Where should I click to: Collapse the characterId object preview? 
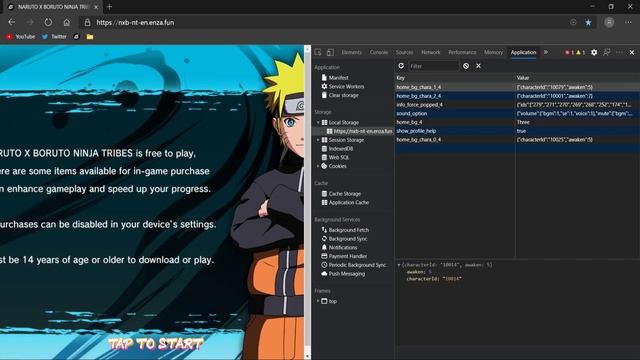[x=399, y=265]
